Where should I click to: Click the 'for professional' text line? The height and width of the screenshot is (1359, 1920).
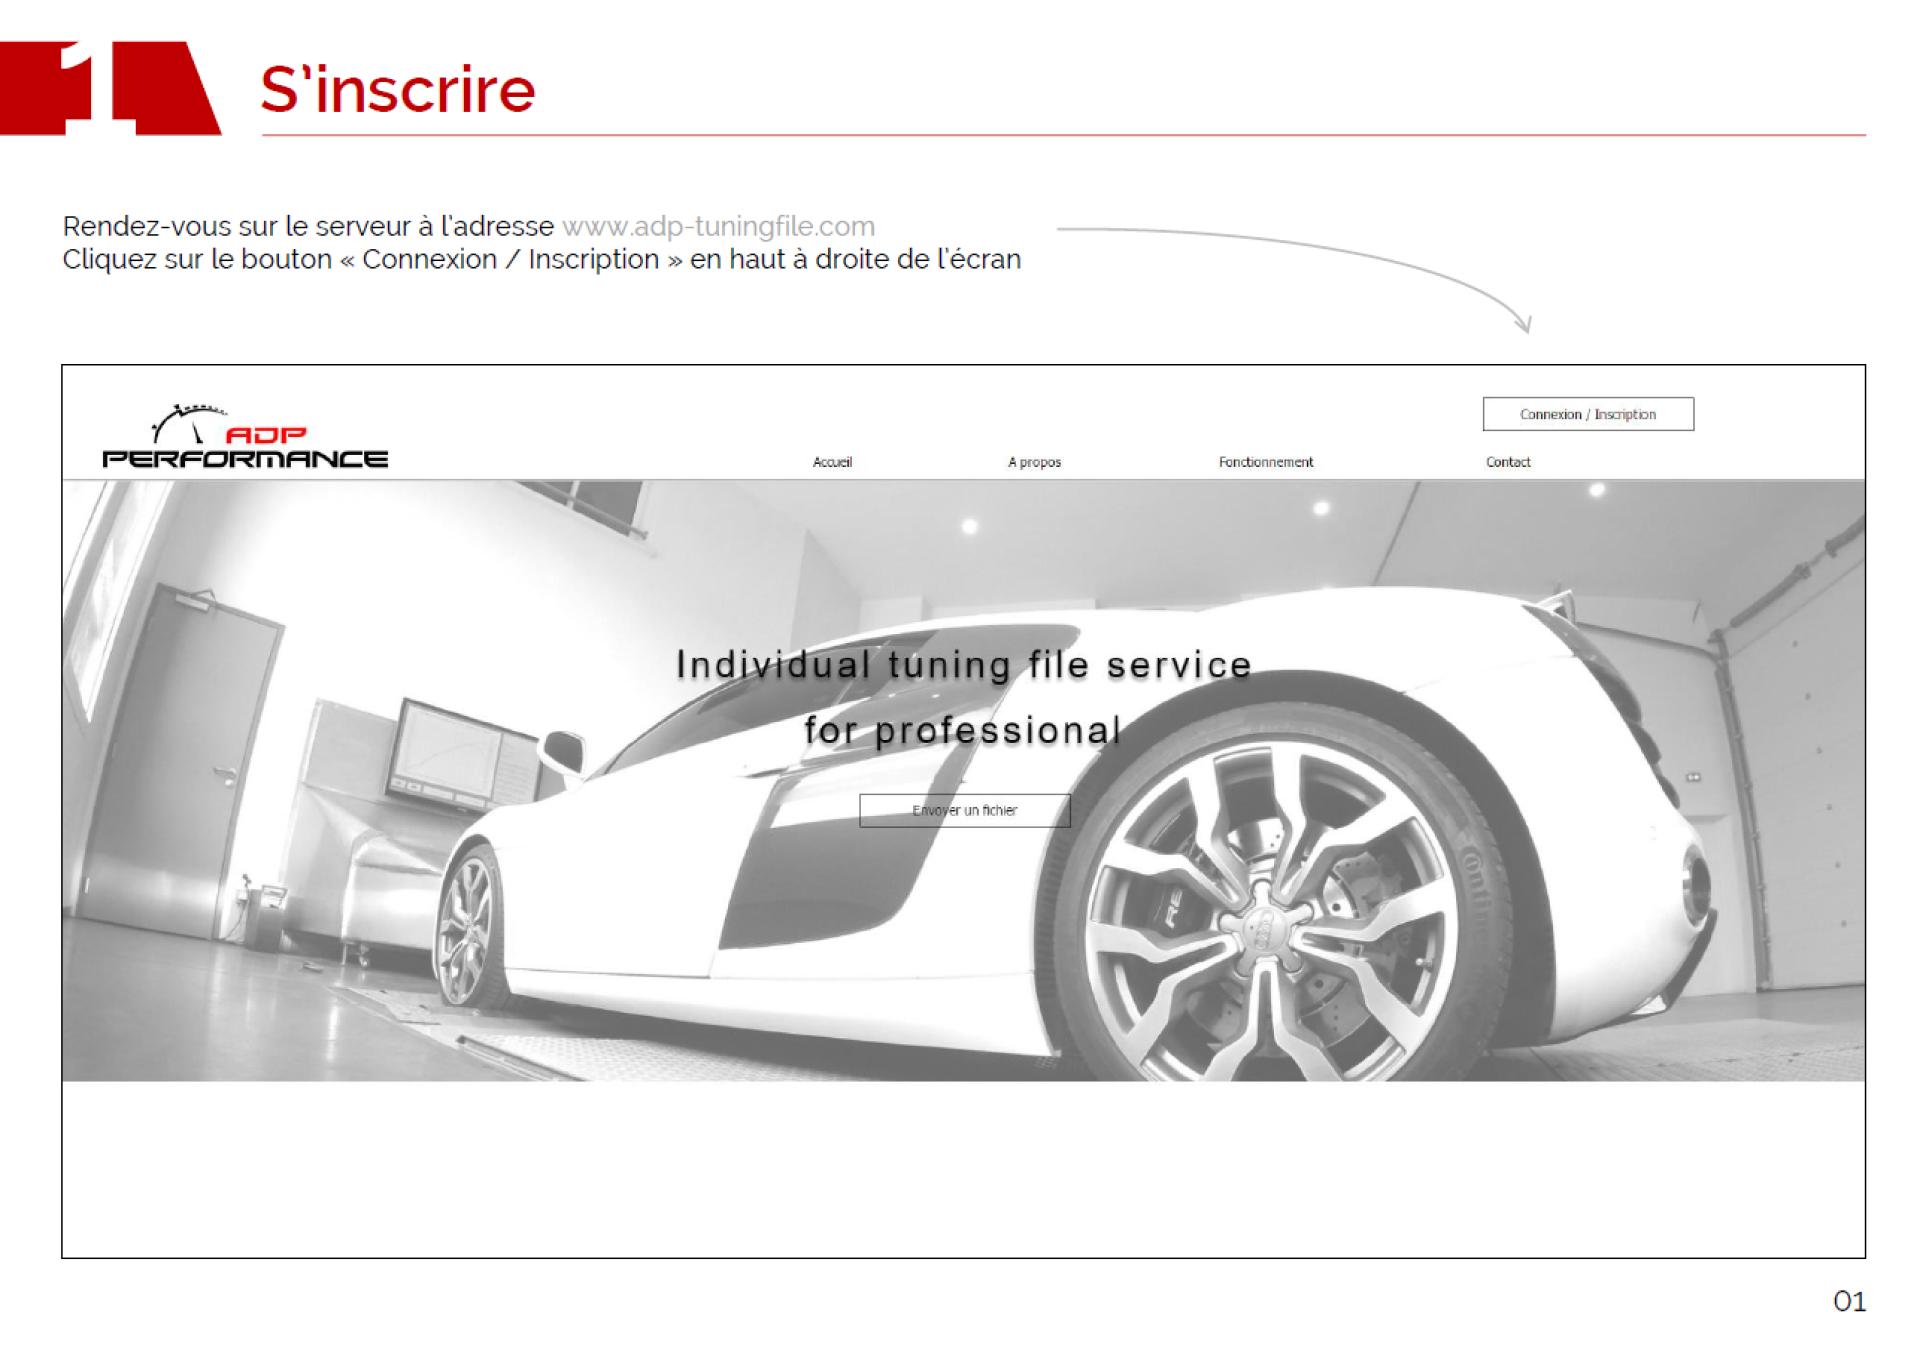pos(962,731)
